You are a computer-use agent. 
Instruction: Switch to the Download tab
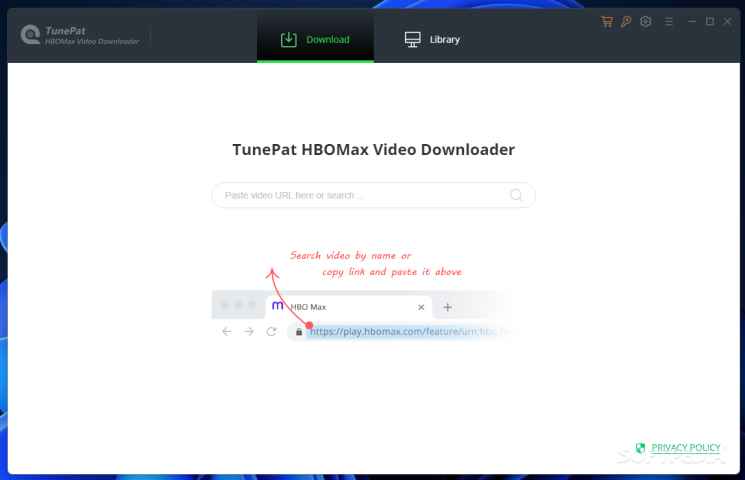[315, 39]
